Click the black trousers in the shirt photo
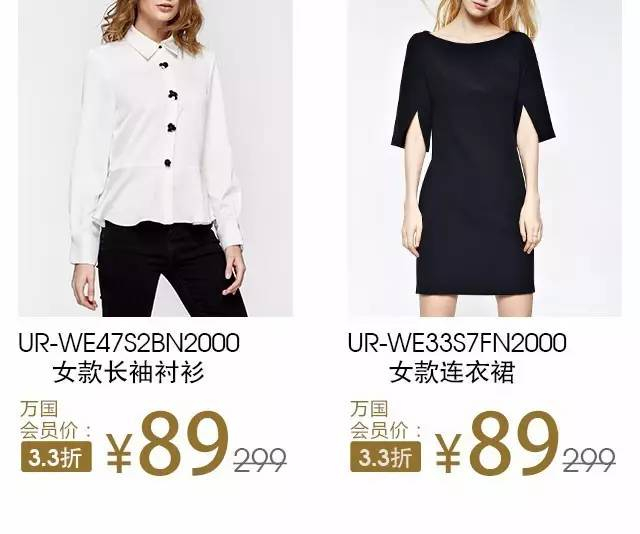 pyautogui.click(x=171, y=269)
